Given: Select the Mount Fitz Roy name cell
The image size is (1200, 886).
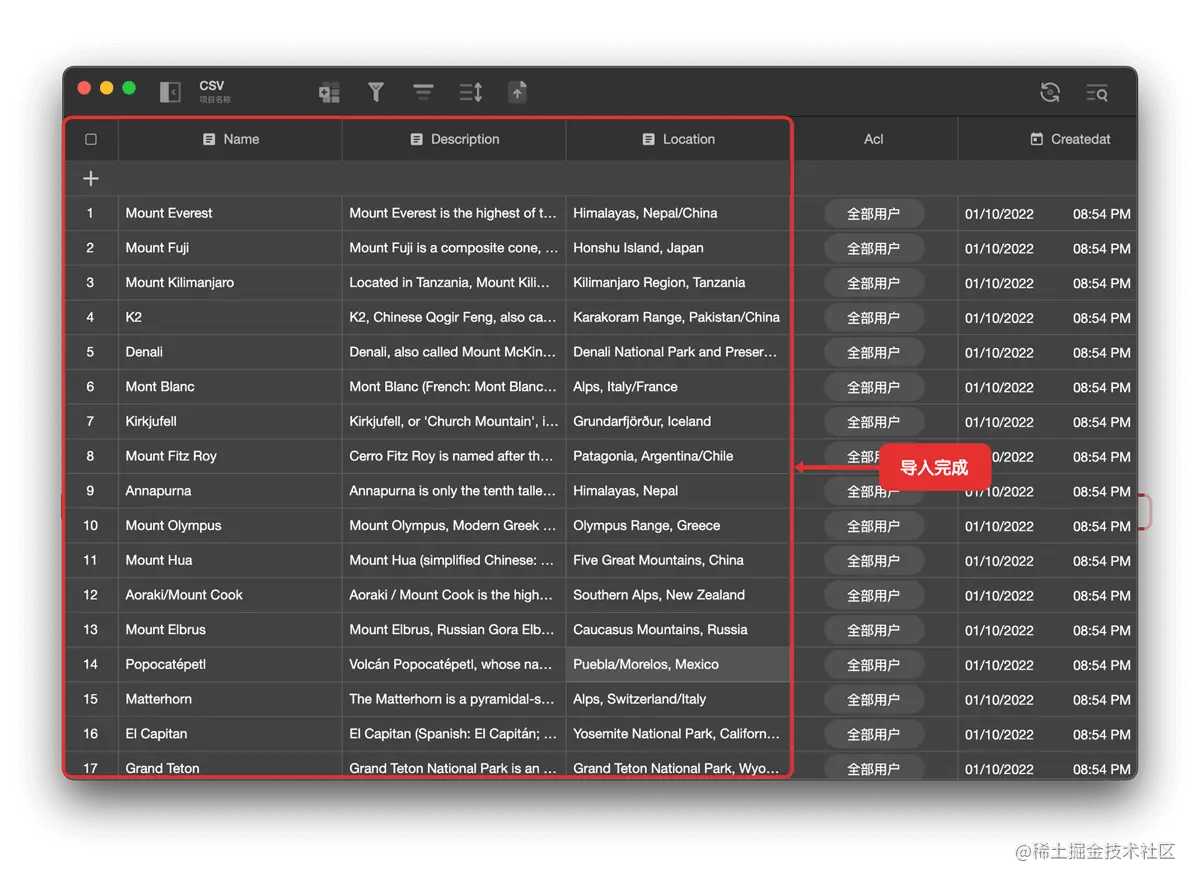Looking at the screenshot, I should 230,456.
